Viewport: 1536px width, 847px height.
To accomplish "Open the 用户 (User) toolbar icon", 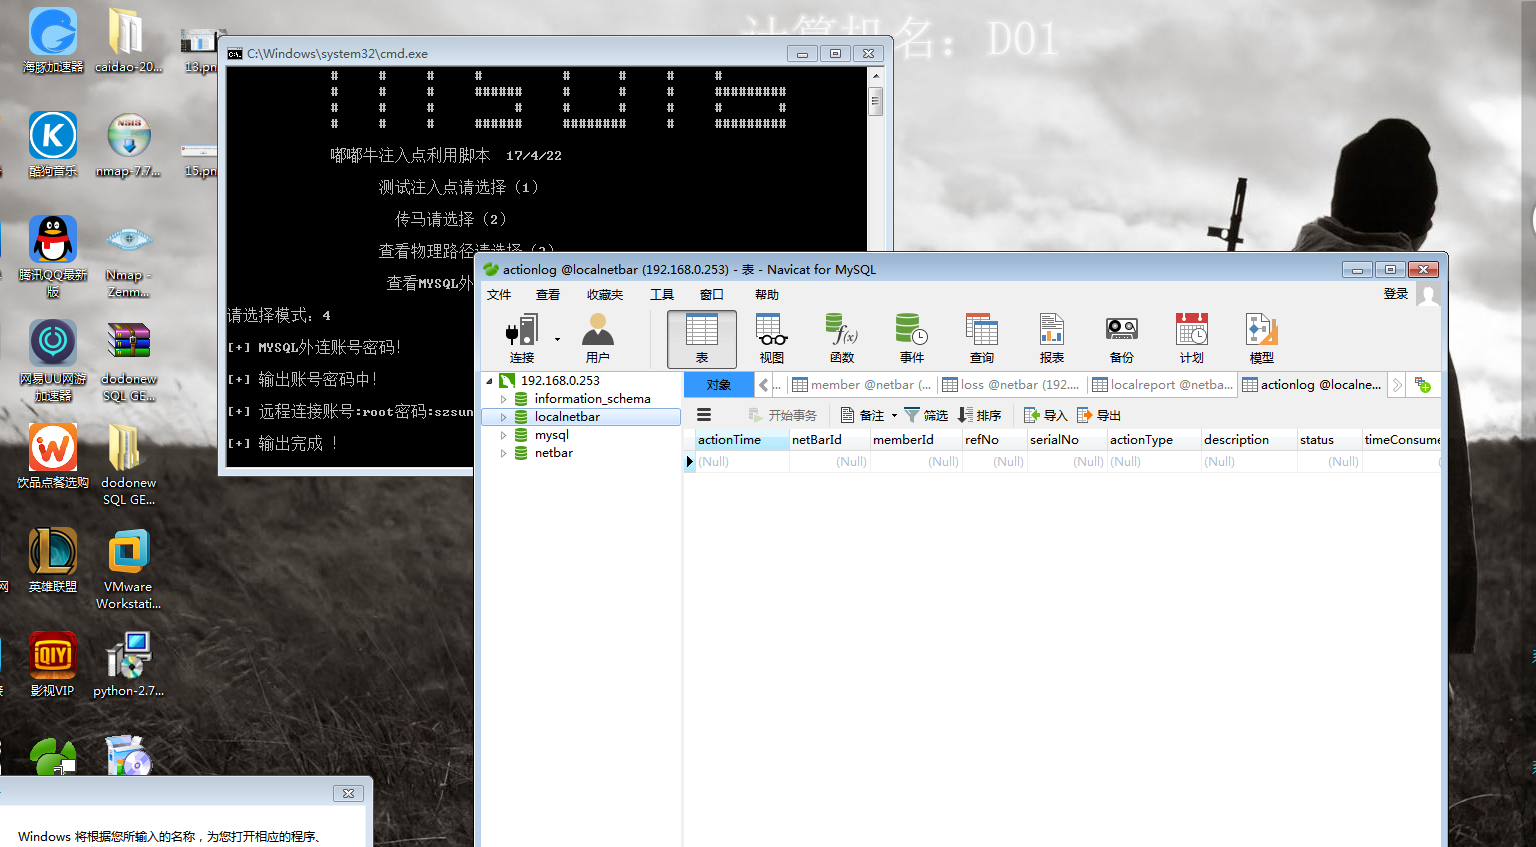I will click(x=598, y=339).
